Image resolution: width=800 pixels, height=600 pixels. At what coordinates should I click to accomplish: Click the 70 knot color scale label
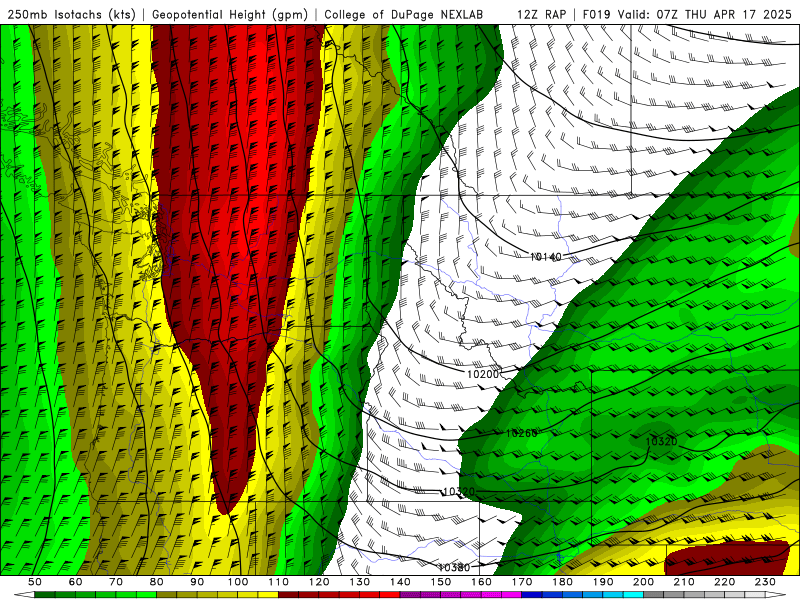click(x=116, y=582)
